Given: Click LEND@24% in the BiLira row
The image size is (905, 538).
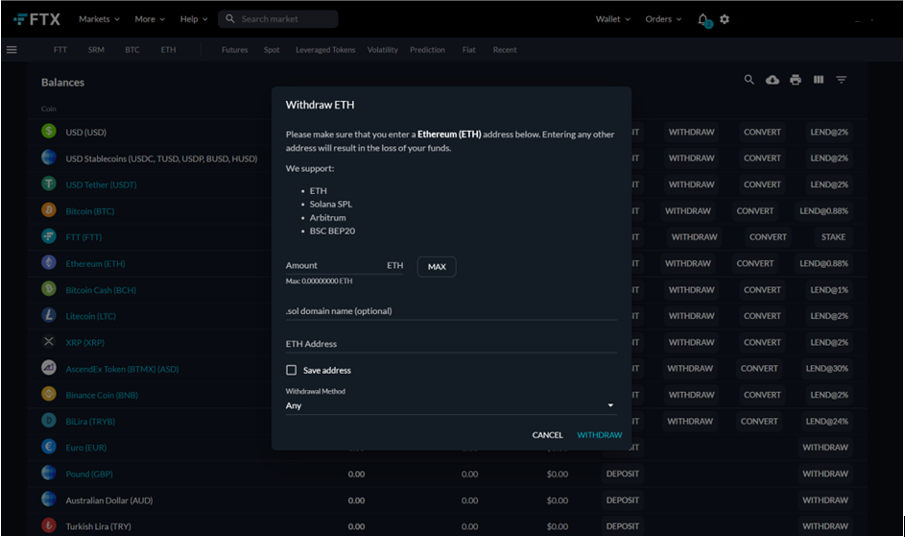Looking at the screenshot, I should (x=827, y=421).
